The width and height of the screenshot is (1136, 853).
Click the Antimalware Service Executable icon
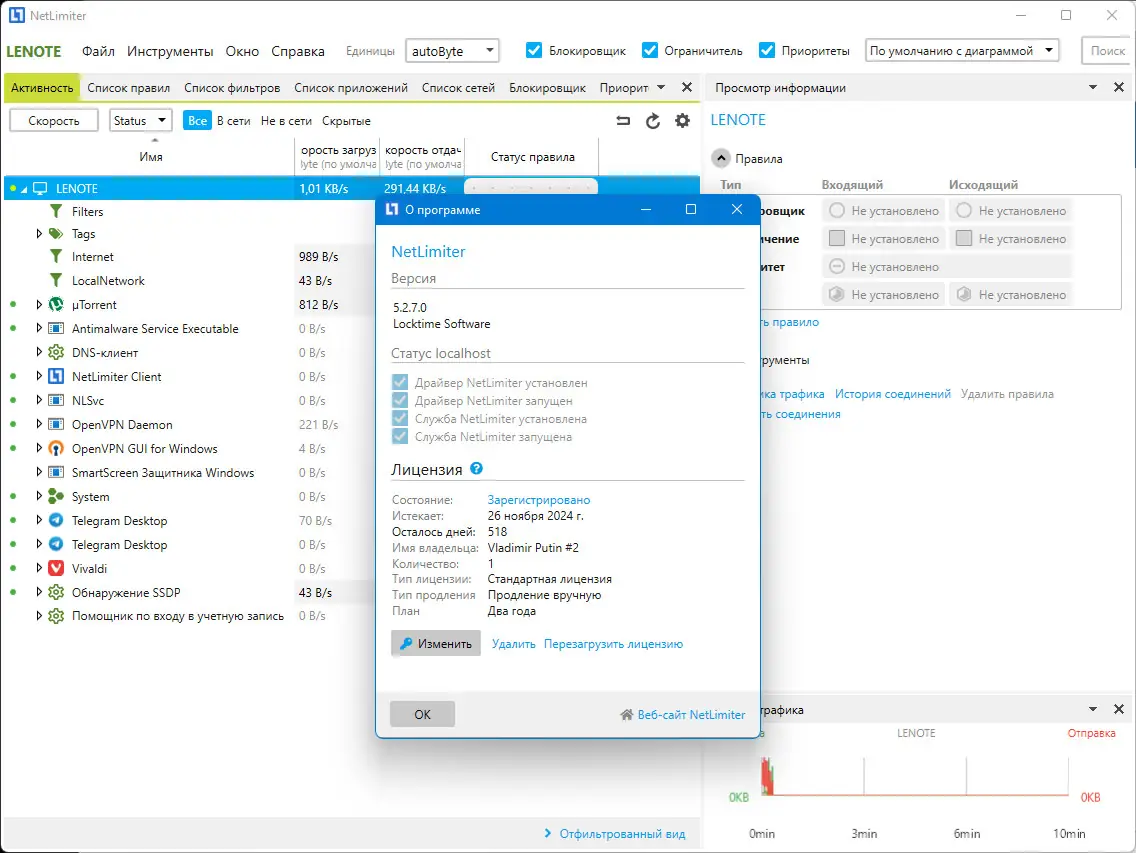click(56, 328)
